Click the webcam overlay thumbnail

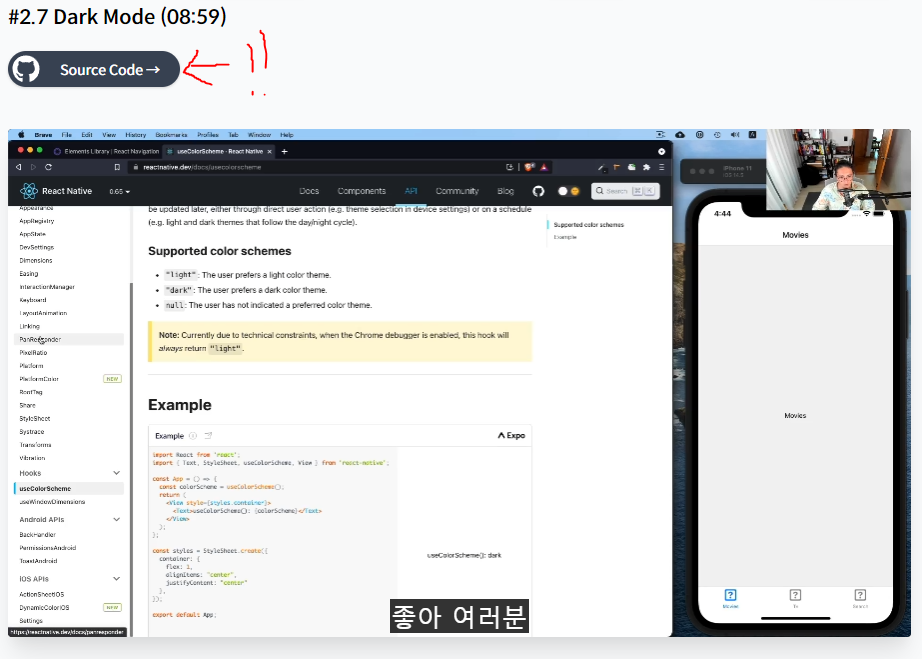pos(839,169)
